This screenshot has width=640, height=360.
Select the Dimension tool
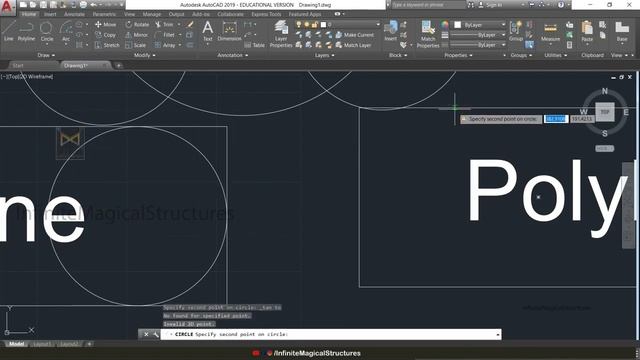pyautogui.click(x=229, y=31)
